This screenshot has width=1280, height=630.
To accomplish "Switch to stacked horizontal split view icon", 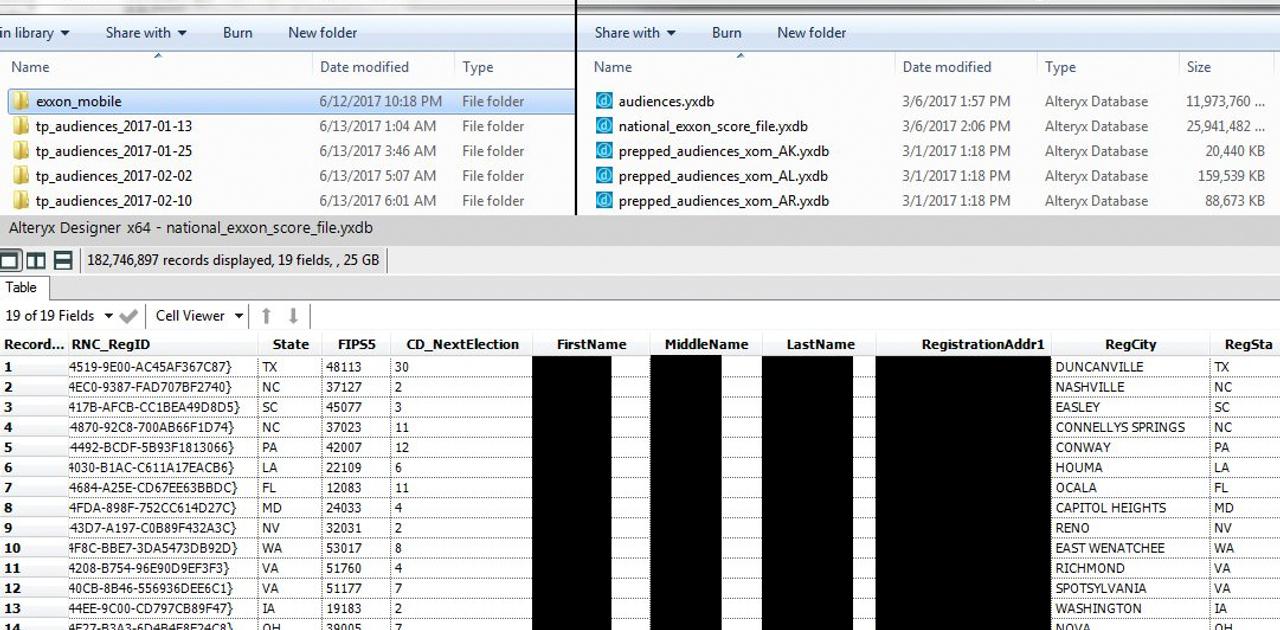I will (63, 260).
